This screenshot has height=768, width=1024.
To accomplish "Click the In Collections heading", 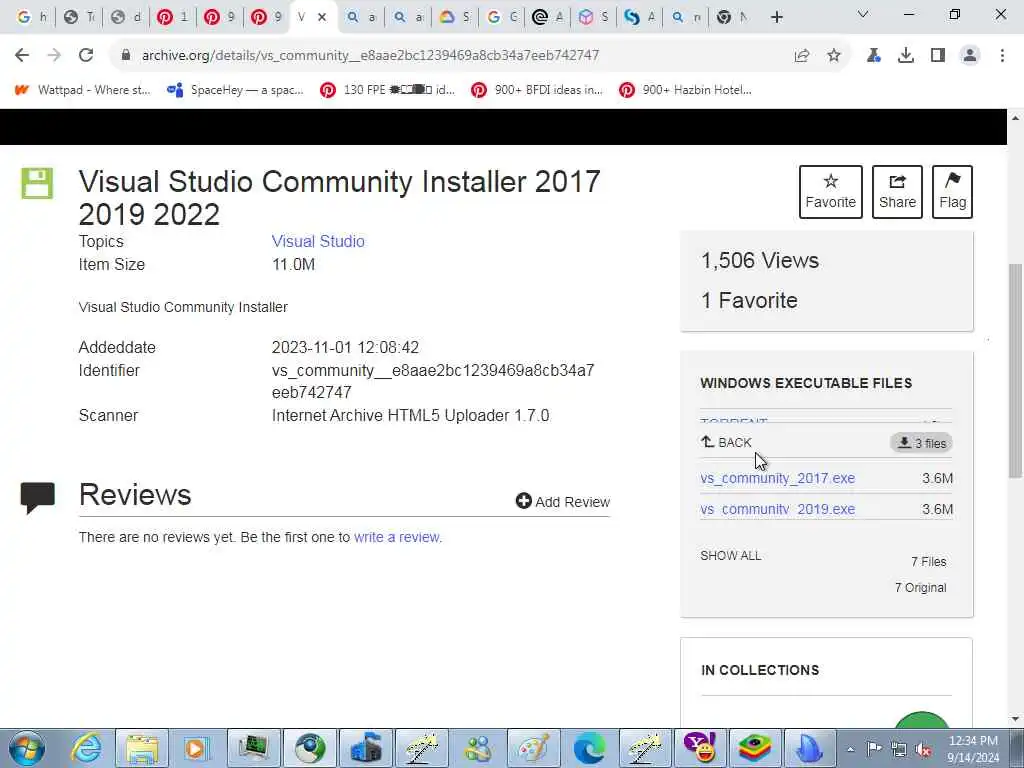I will [760, 671].
